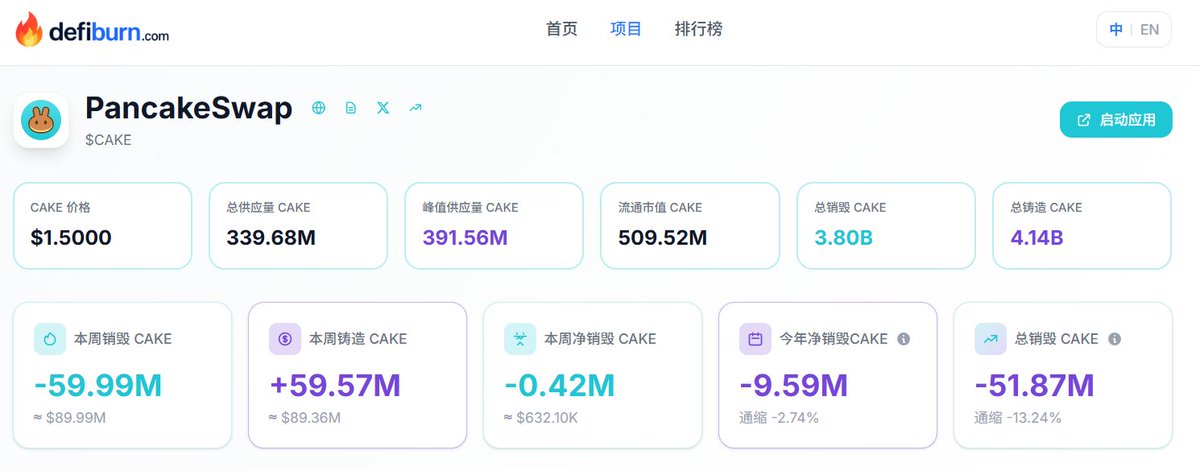Open the 排行榜 nav item
Viewport: 1200px width, 471px height.
point(699,29)
